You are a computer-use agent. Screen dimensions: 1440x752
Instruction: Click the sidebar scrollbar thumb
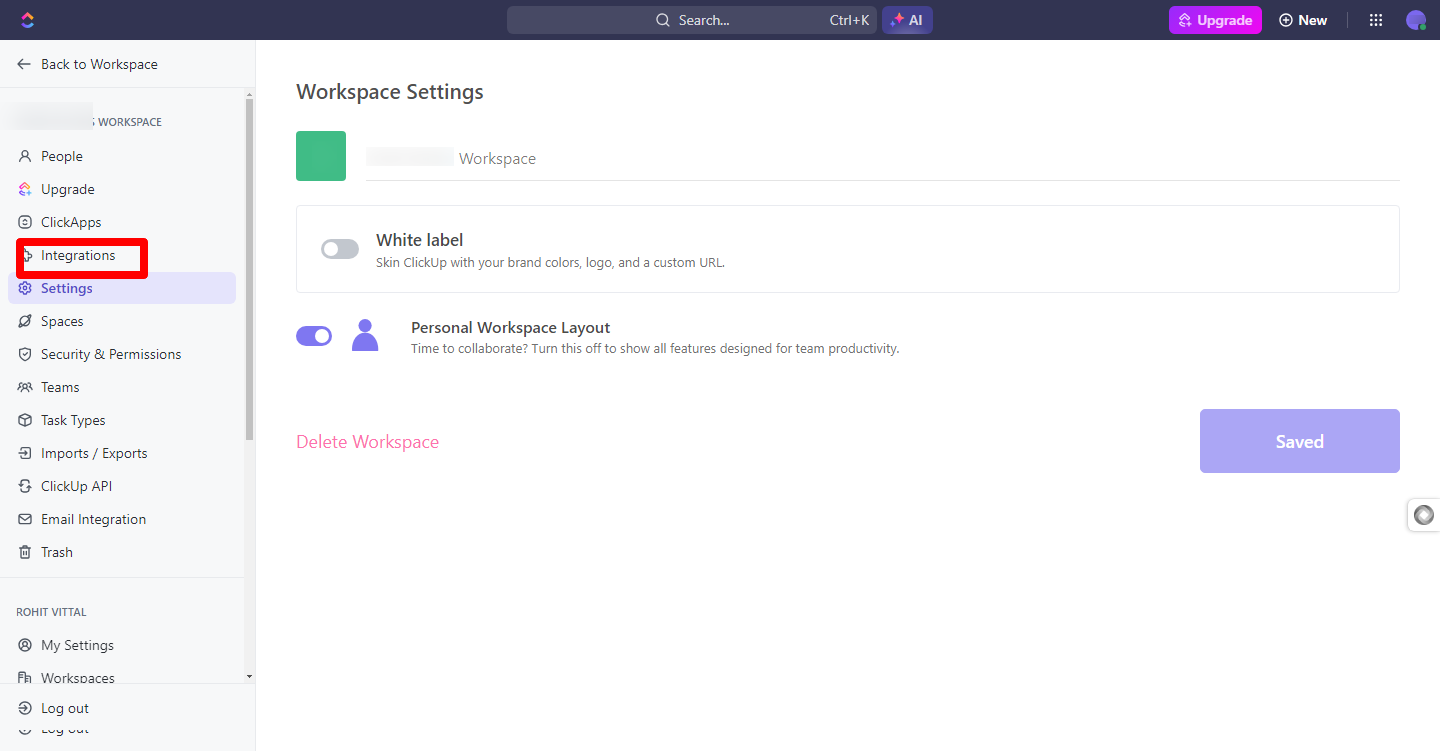pyautogui.click(x=250, y=268)
